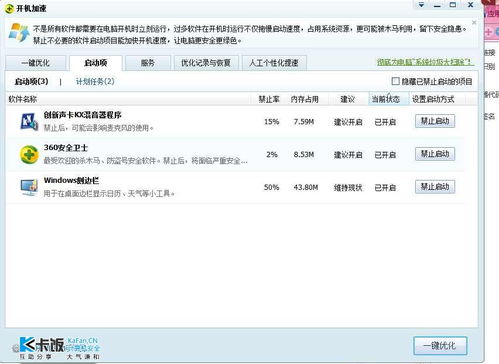Viewport: 499px width, 364px height.
Task: Click the 创新声卡KX混音器程序 program icon
Action: click(29, 121)
